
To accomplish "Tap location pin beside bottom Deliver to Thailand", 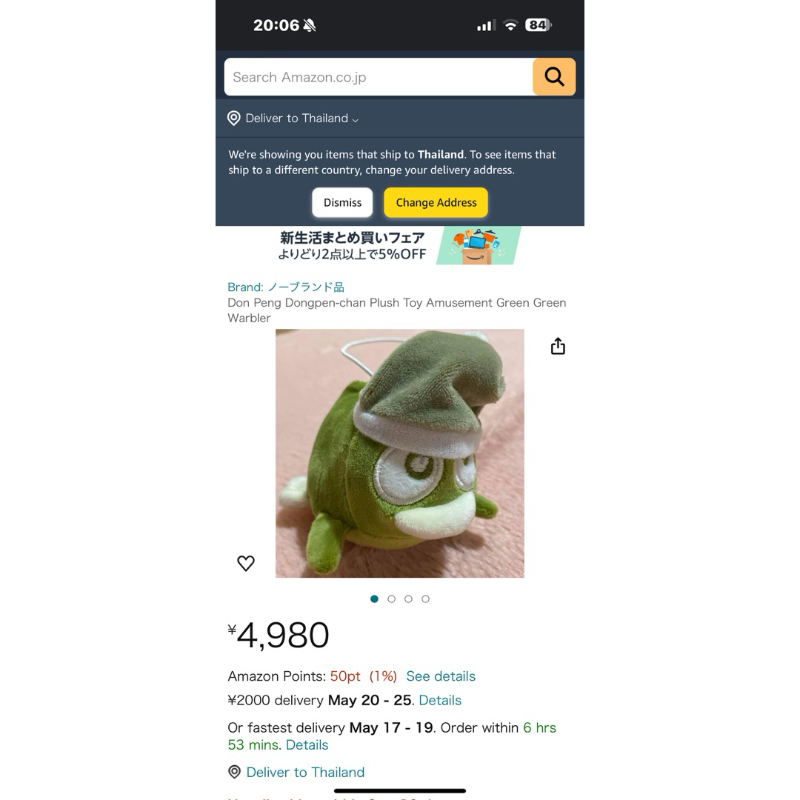I will (234, 772).
